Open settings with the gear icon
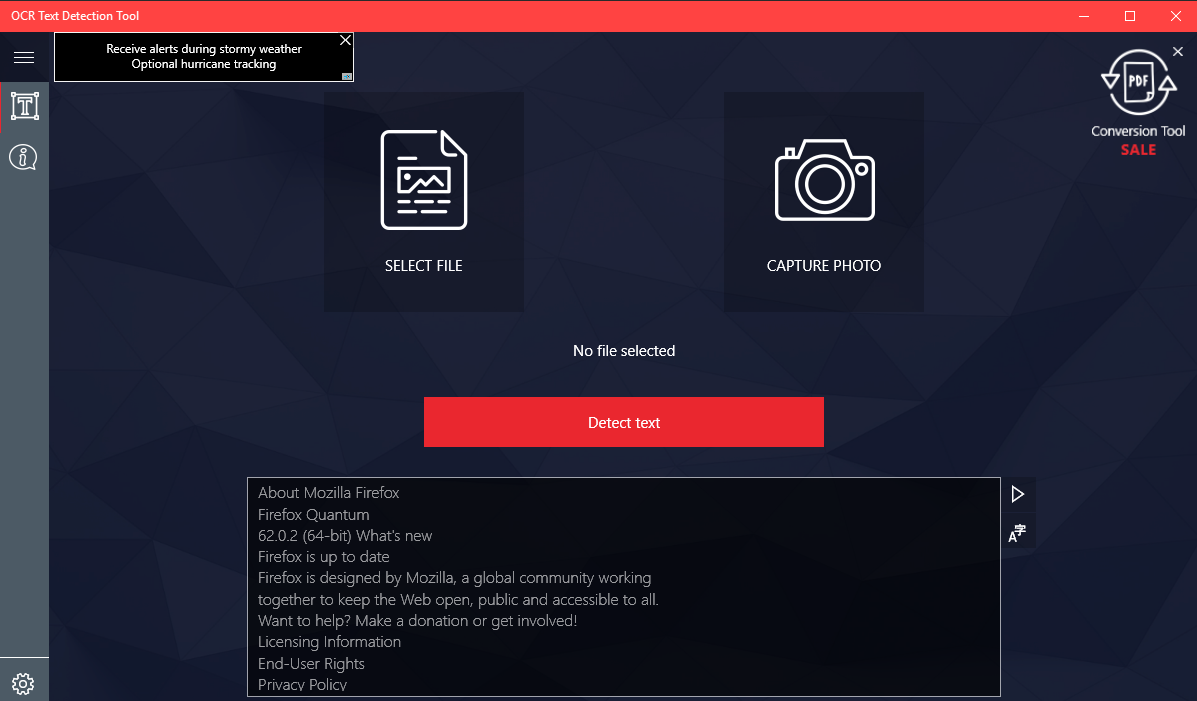Image resolution: width=1197 pixels, height=701 pixels. pos(24,684)
